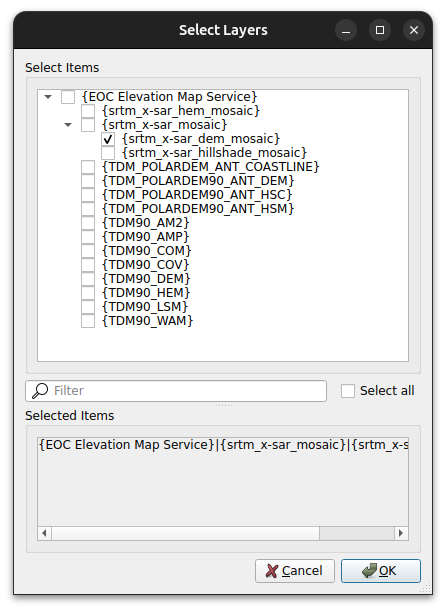Screen dimensions: 446x611
Task: Confirm selection with the OK button
Action: (381, 571)
